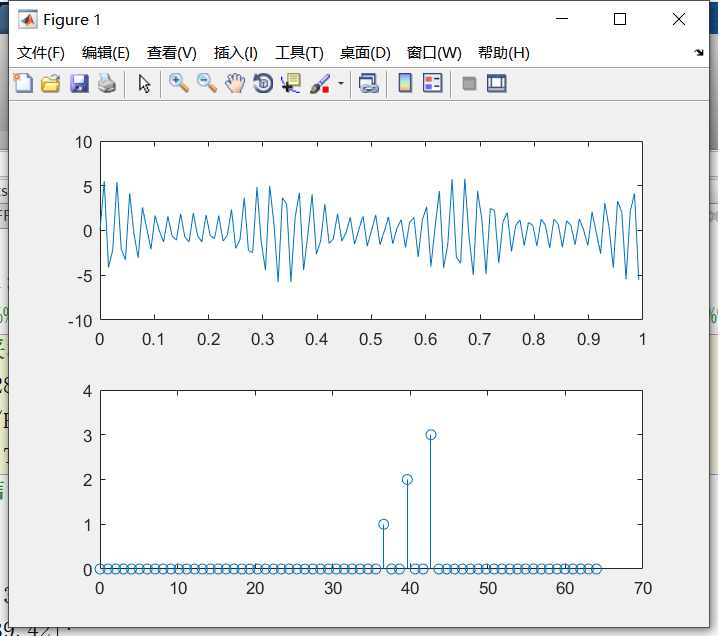Open the 工具(T) menu
Screen dimensions: 718x636
tap(299, 53)
